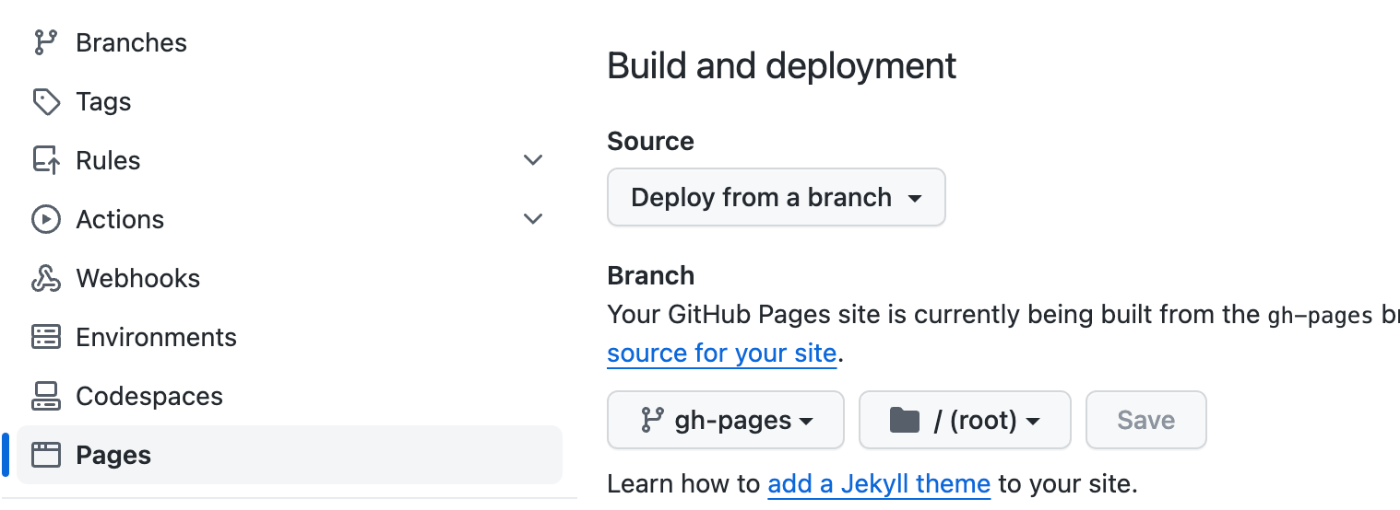Click the Webhooks icon
This screenshot has width=1400, height=510.
pyautogui.click(x=45, y=279)
